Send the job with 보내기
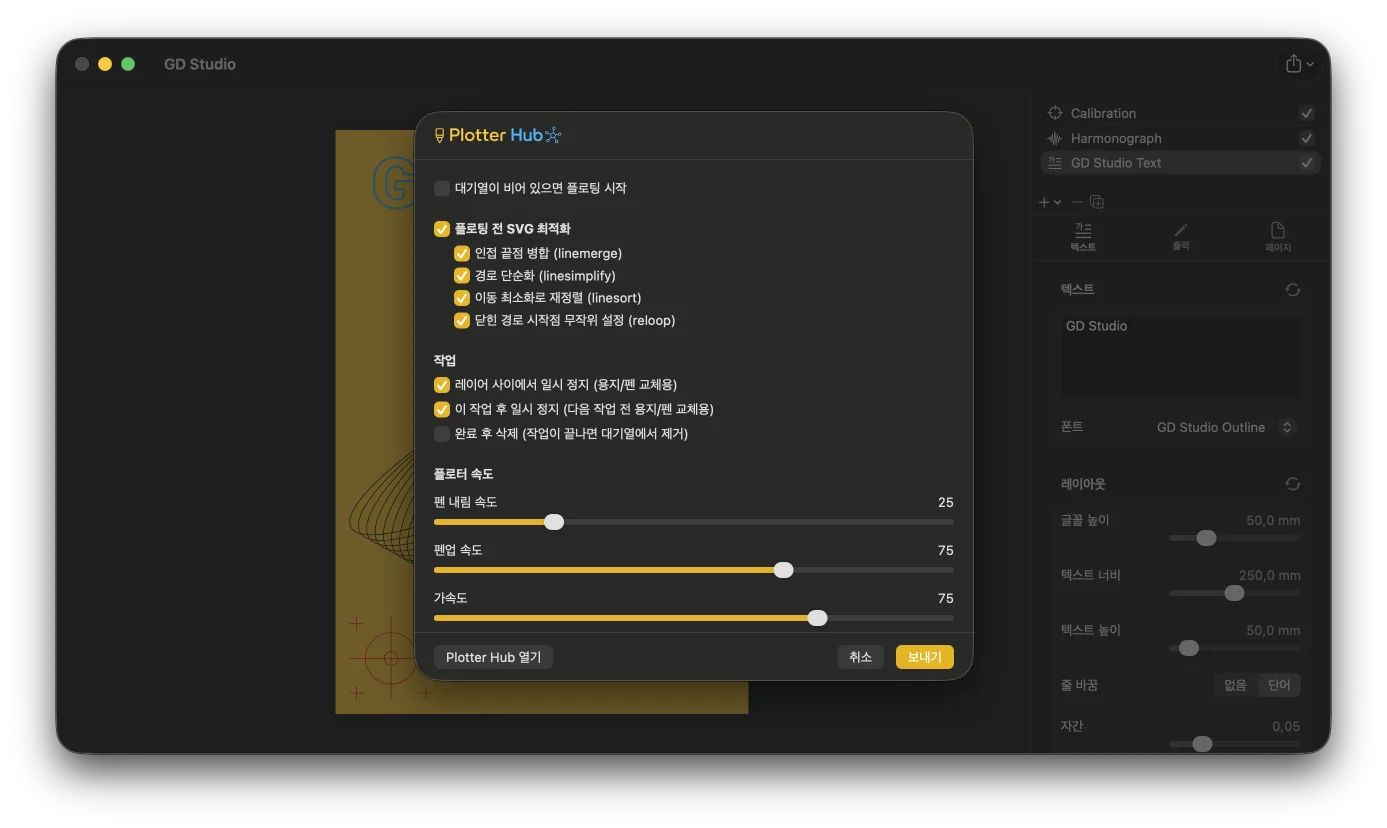 coord(925,657)
